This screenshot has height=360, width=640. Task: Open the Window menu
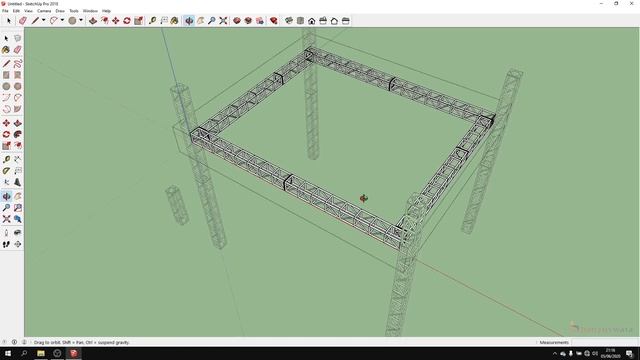pos(90,11)
